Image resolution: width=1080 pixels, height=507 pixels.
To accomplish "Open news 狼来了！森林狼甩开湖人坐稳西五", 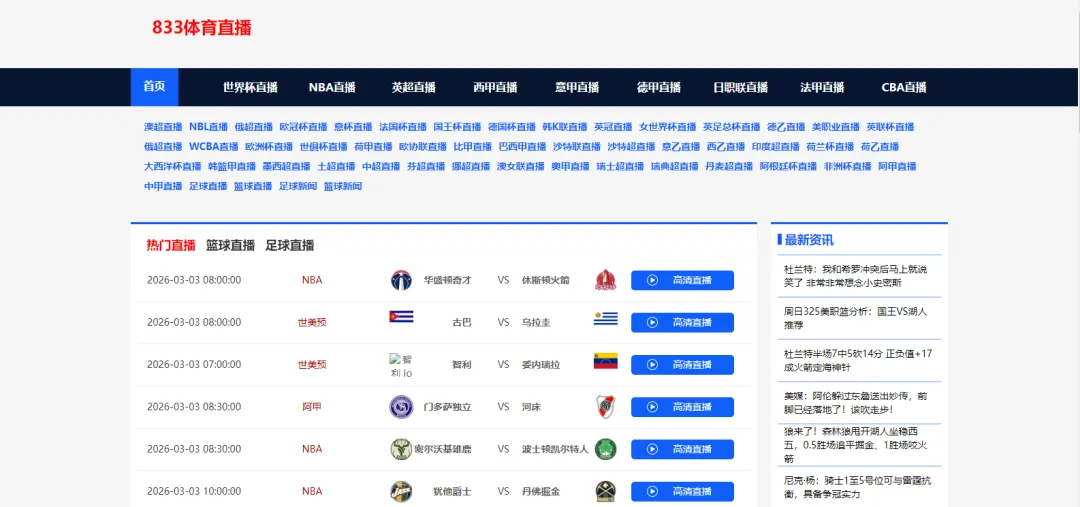I will coord(855,445).
